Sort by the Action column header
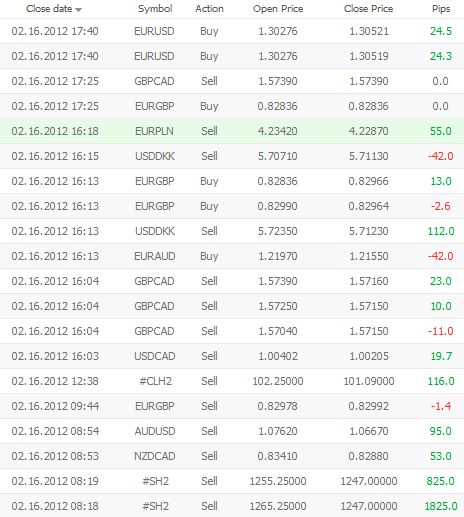This screenshot has height=517, width=464. click(209, 9)
